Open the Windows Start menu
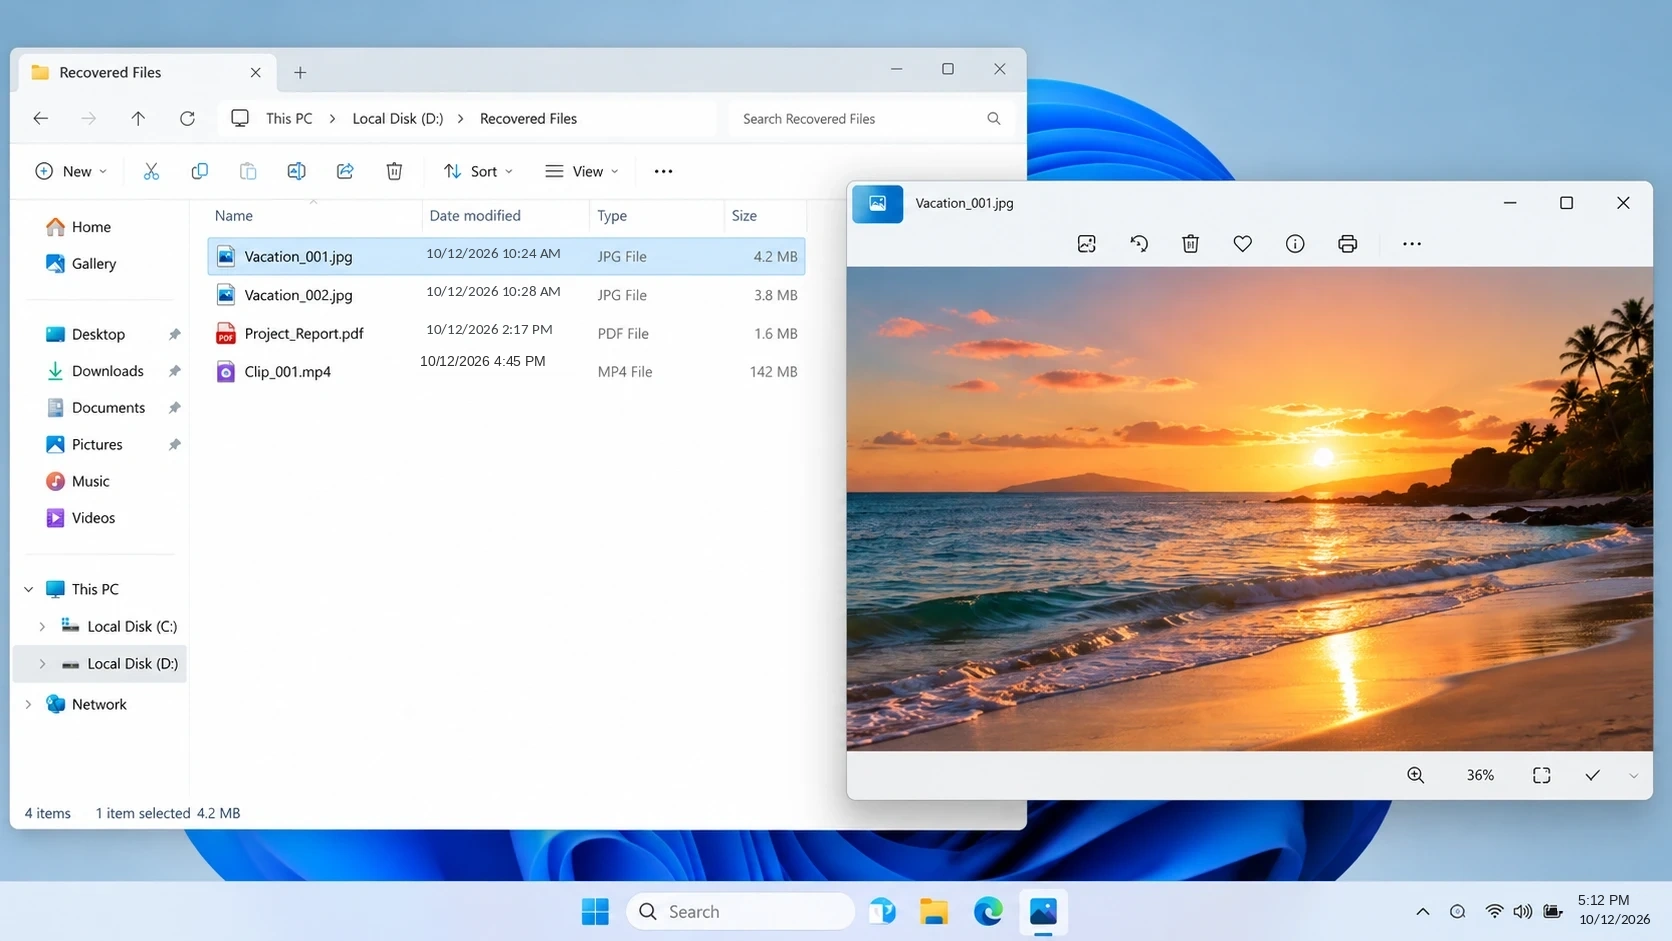The width and height of the screenshot is (1672, 941). pos(595,911)
